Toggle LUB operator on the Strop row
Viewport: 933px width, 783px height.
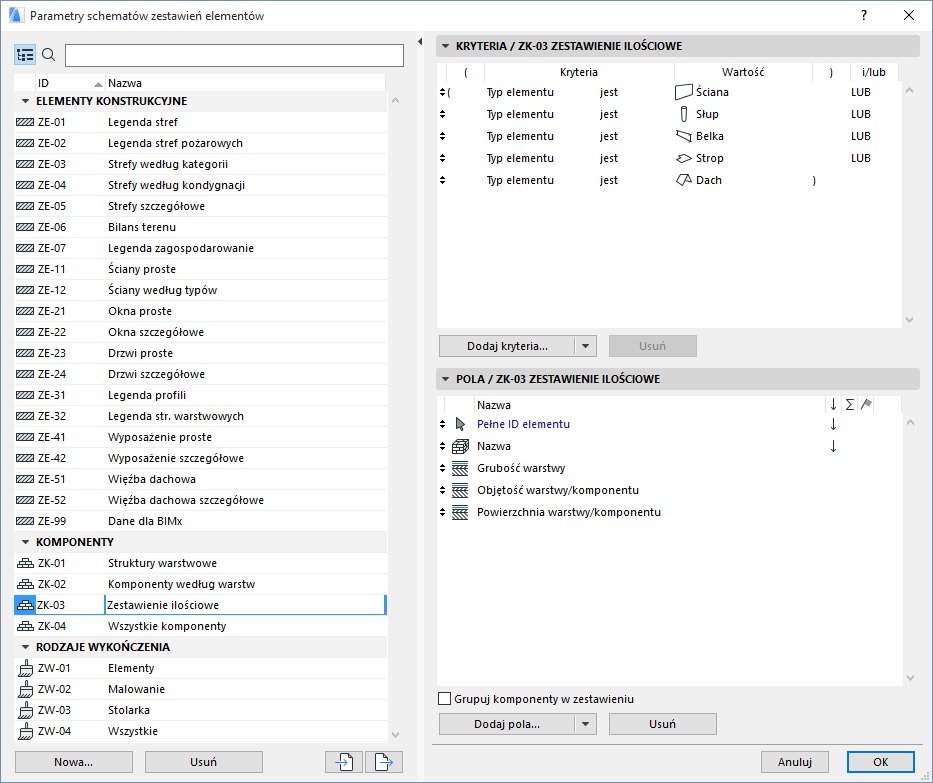pyautogui.click(x=860, y=158)
